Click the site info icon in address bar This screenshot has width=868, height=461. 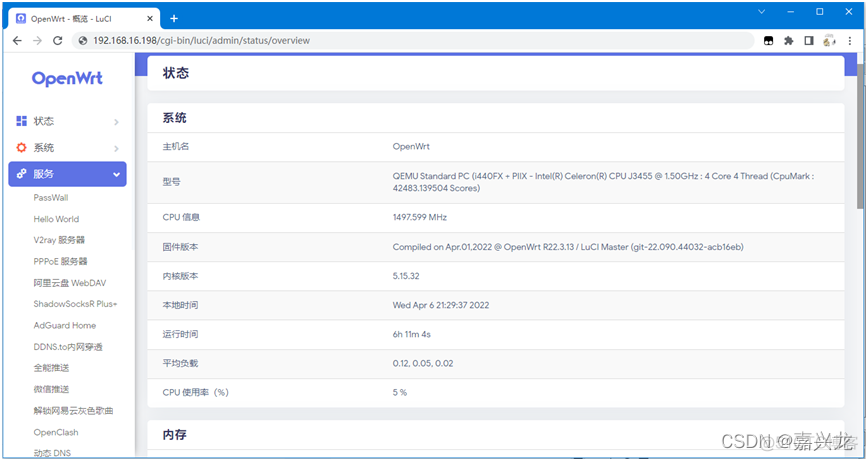pyautogui.click(x=84, y=40)
